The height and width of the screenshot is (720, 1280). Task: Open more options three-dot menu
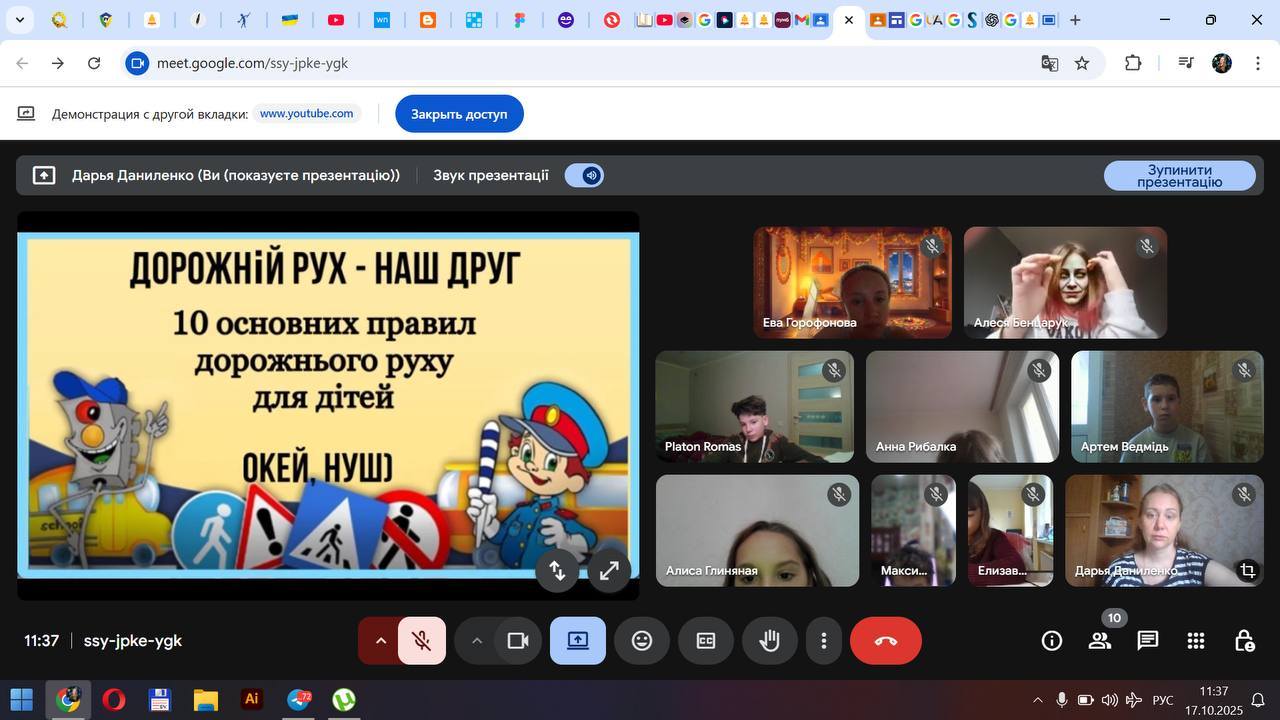824,641
